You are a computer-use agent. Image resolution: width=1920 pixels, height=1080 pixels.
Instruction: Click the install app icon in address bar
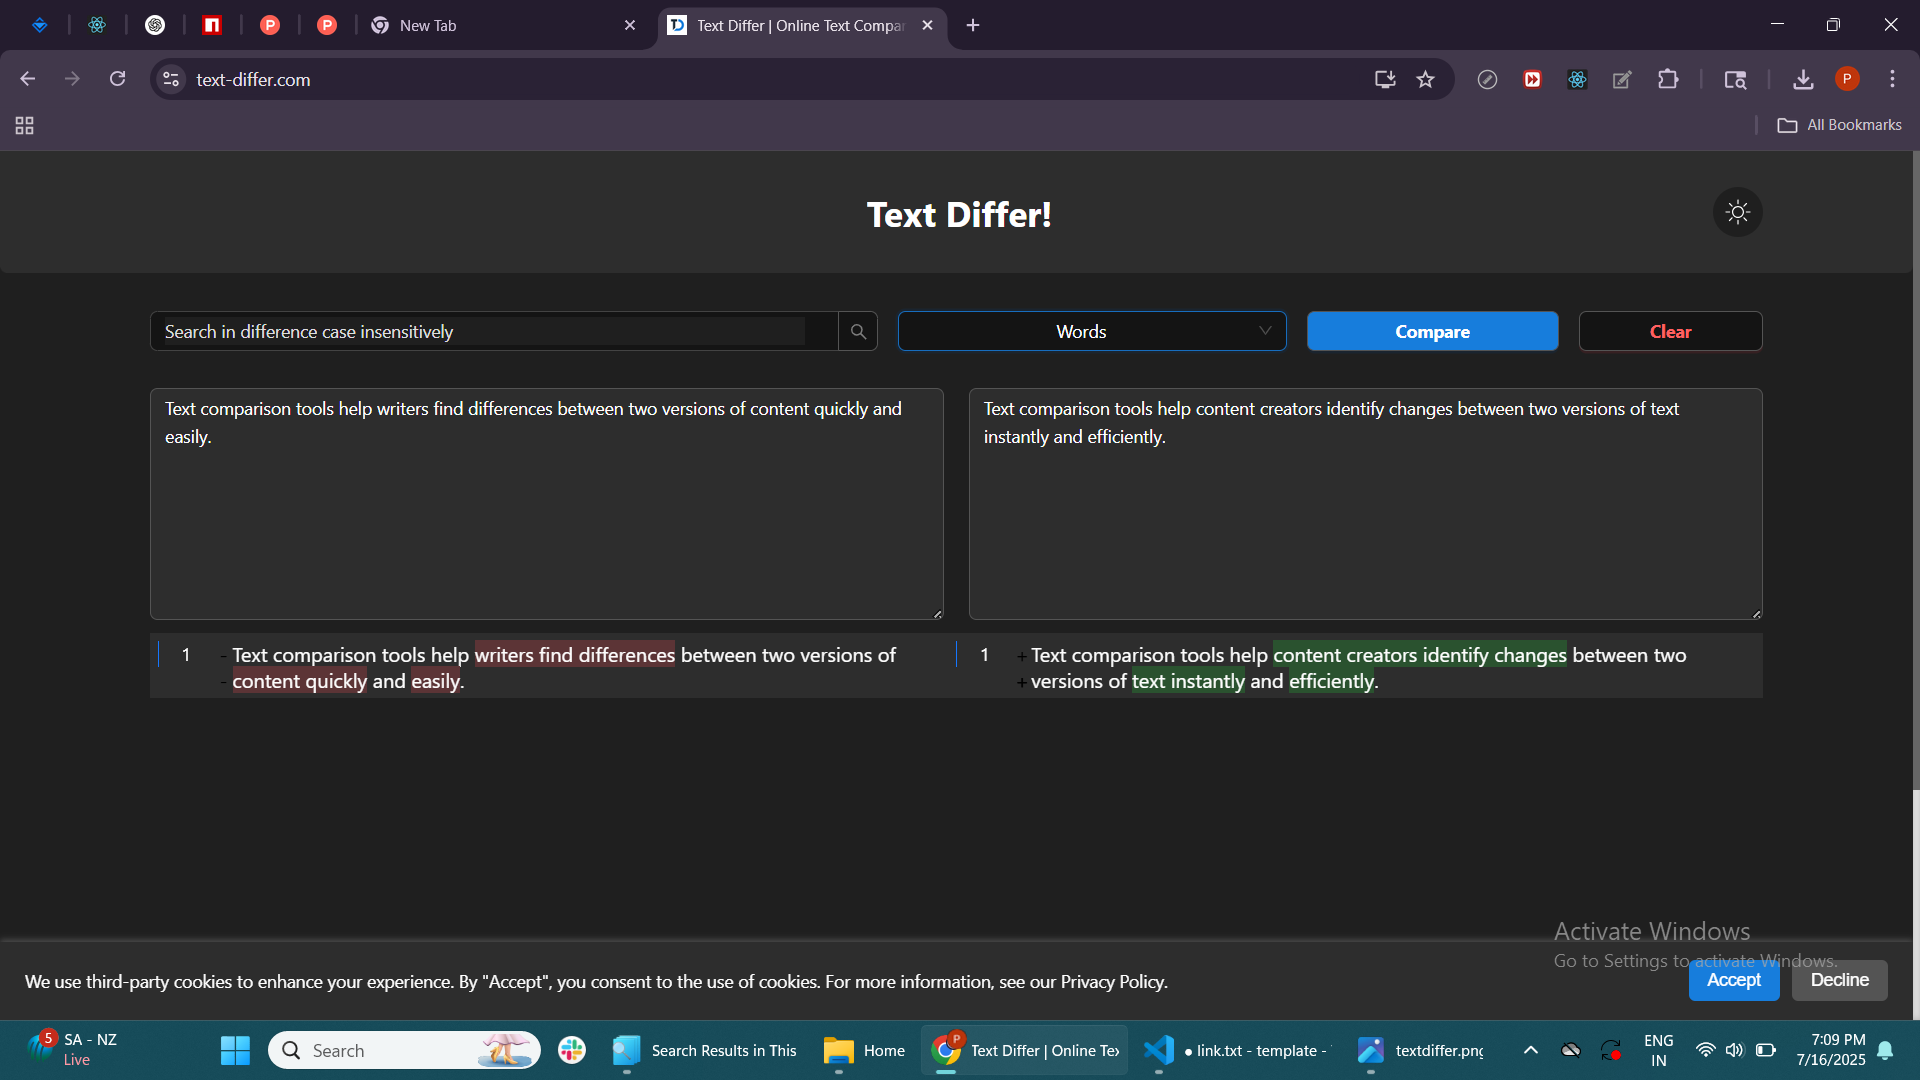click(x=1384, y=79)
